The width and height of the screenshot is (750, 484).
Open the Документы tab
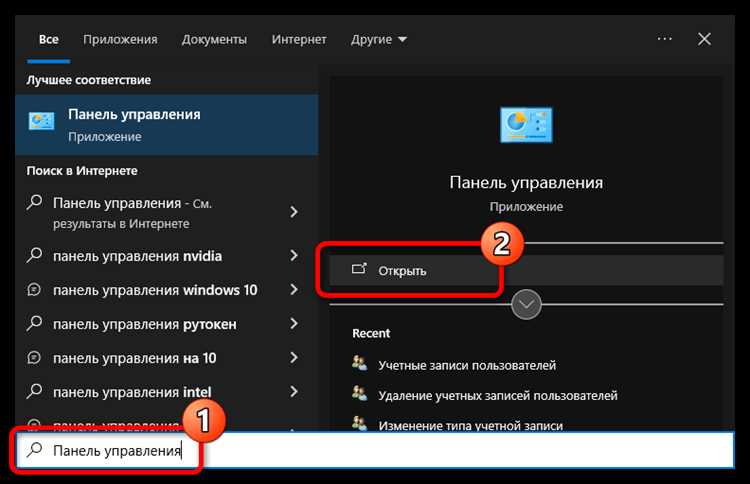(x=214, y=39)
